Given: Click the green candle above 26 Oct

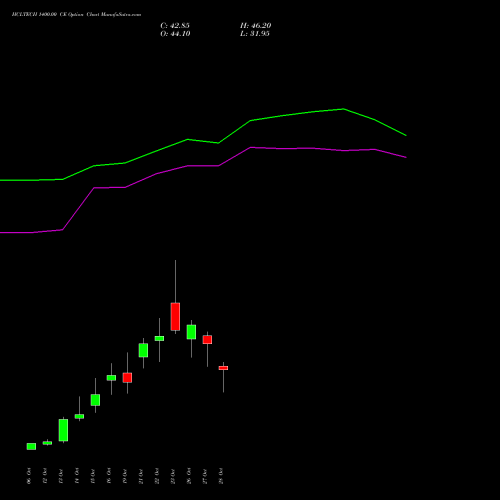Looking at the screenshot, I should [191, 332].
